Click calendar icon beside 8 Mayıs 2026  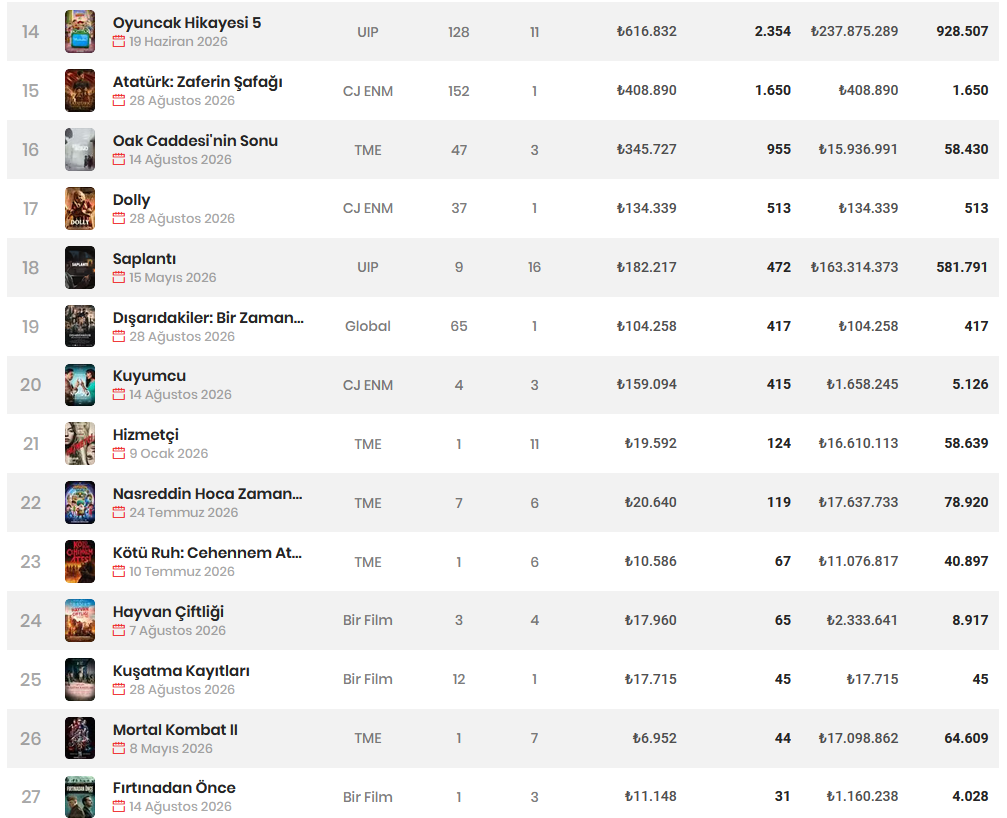tap(119, 748)
